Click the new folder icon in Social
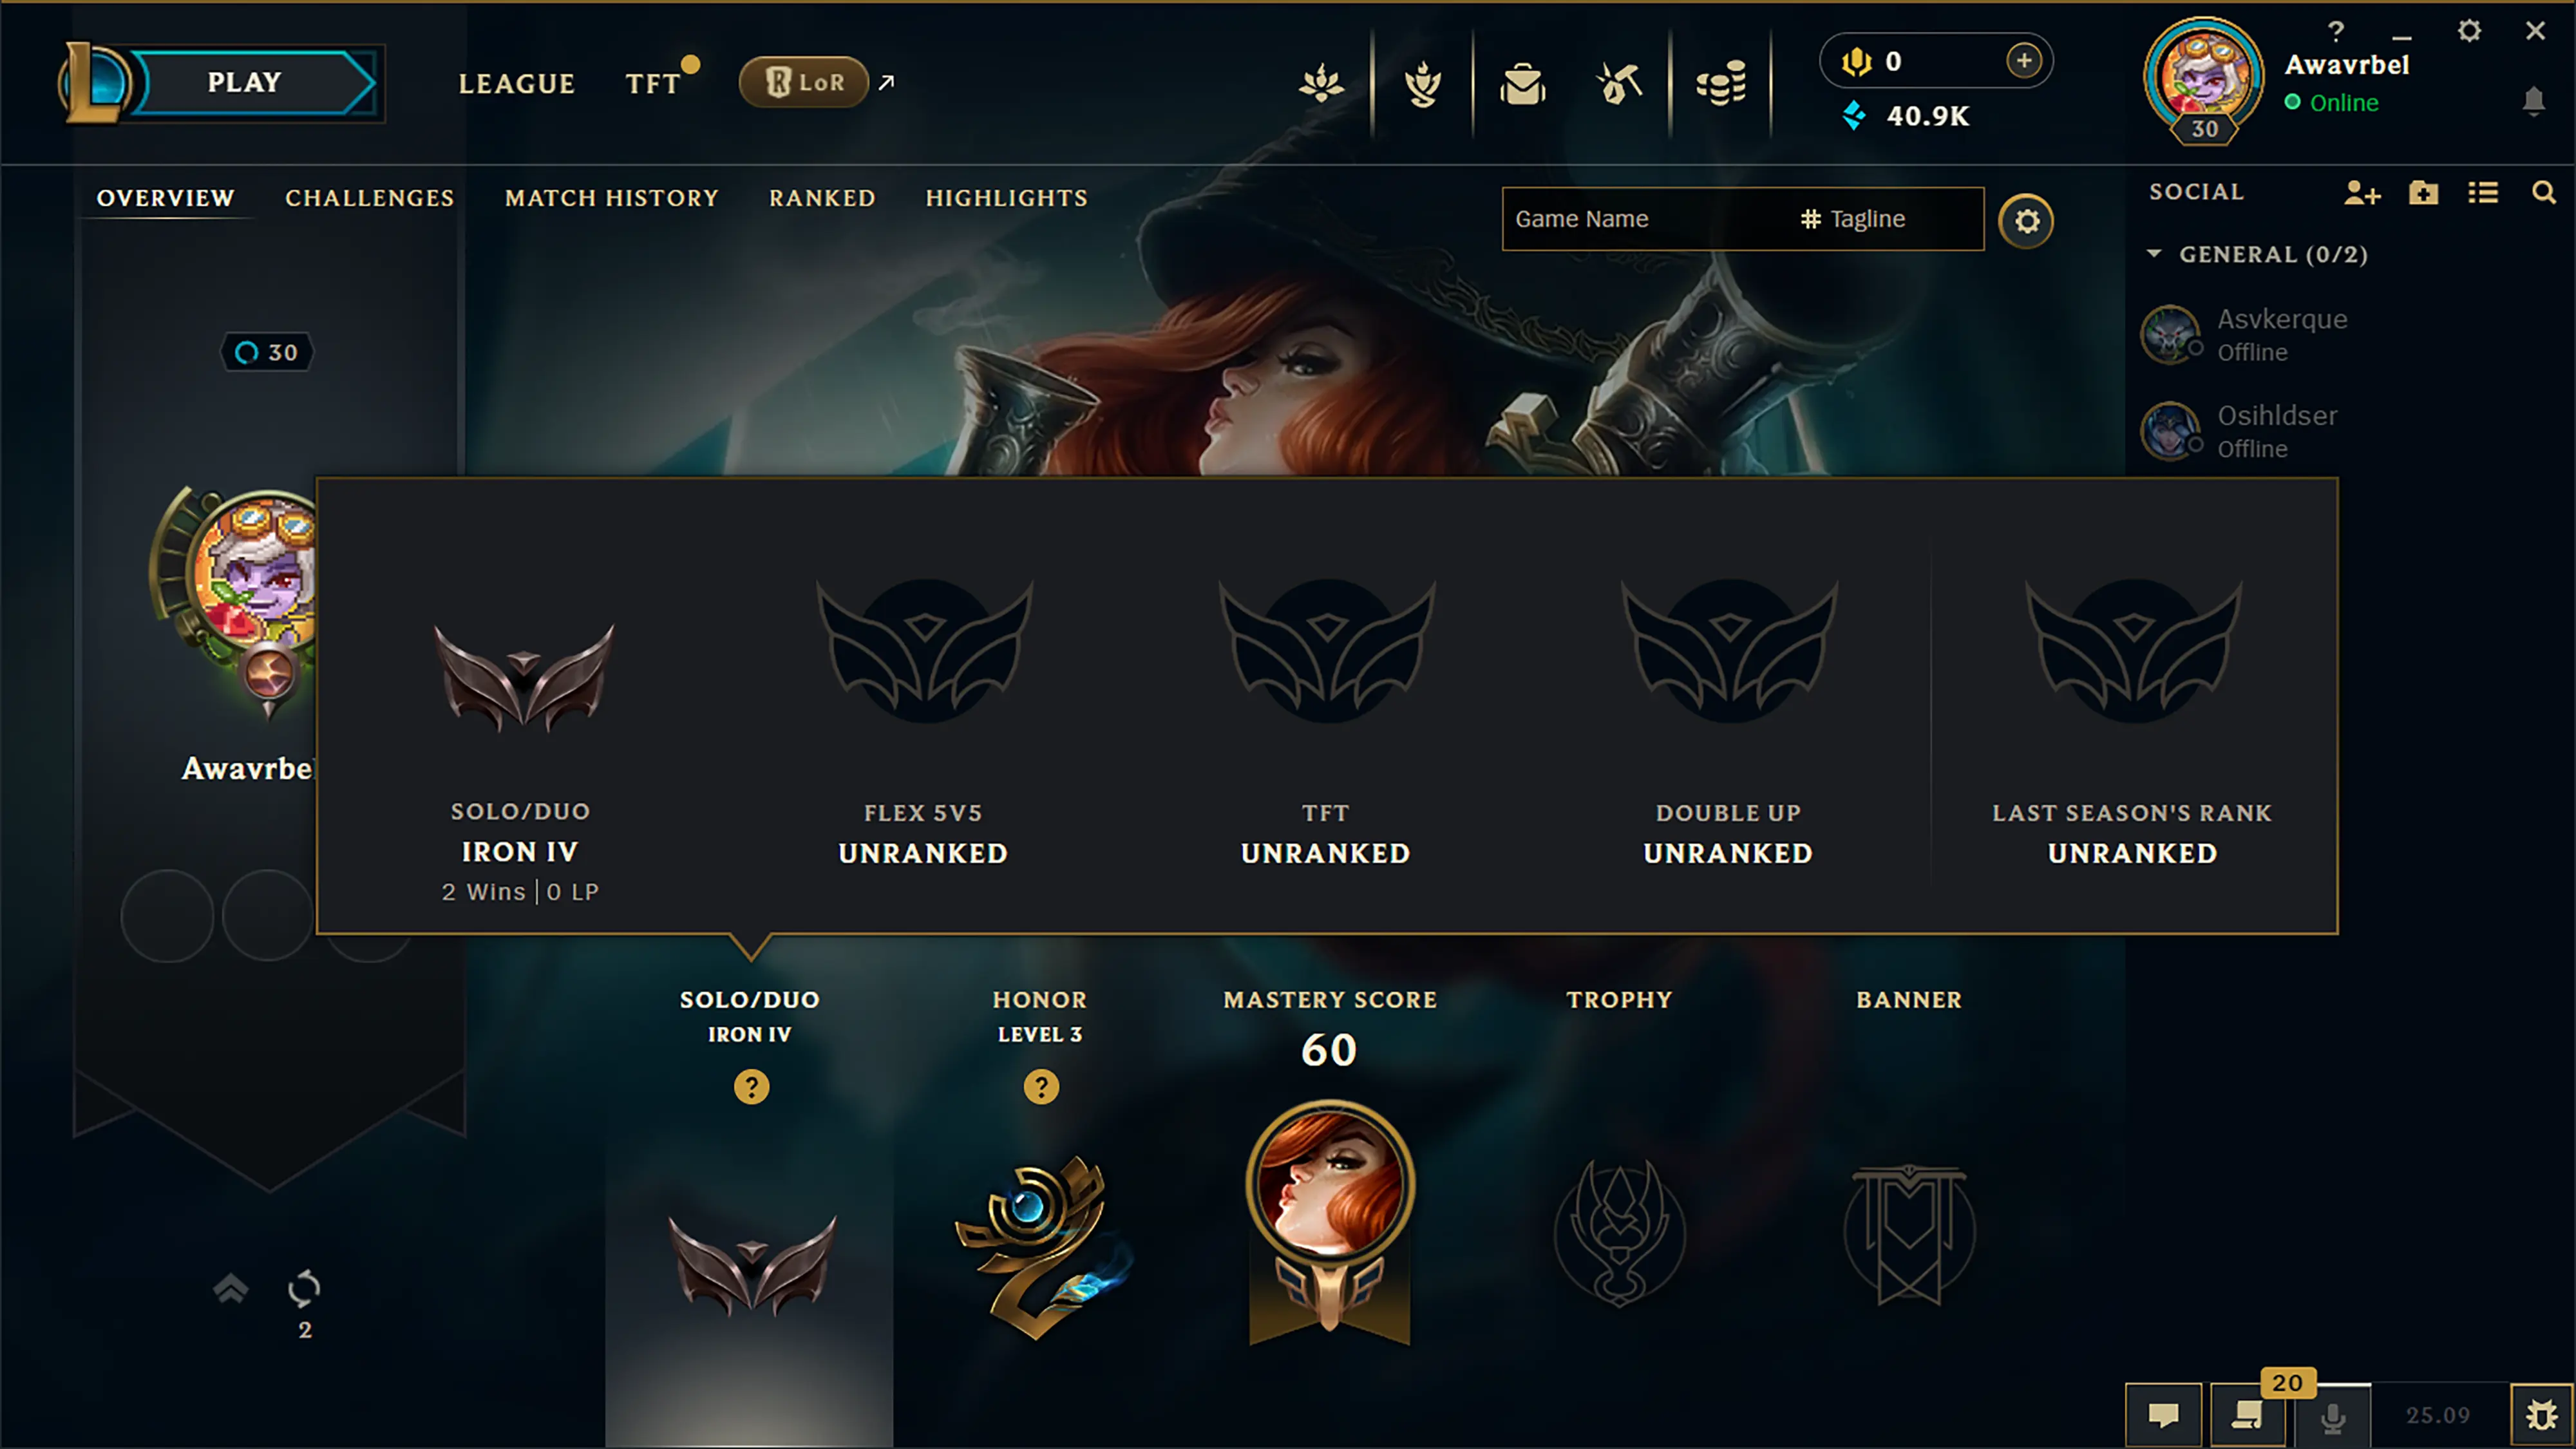2576x1449 pixels. 2423,192
